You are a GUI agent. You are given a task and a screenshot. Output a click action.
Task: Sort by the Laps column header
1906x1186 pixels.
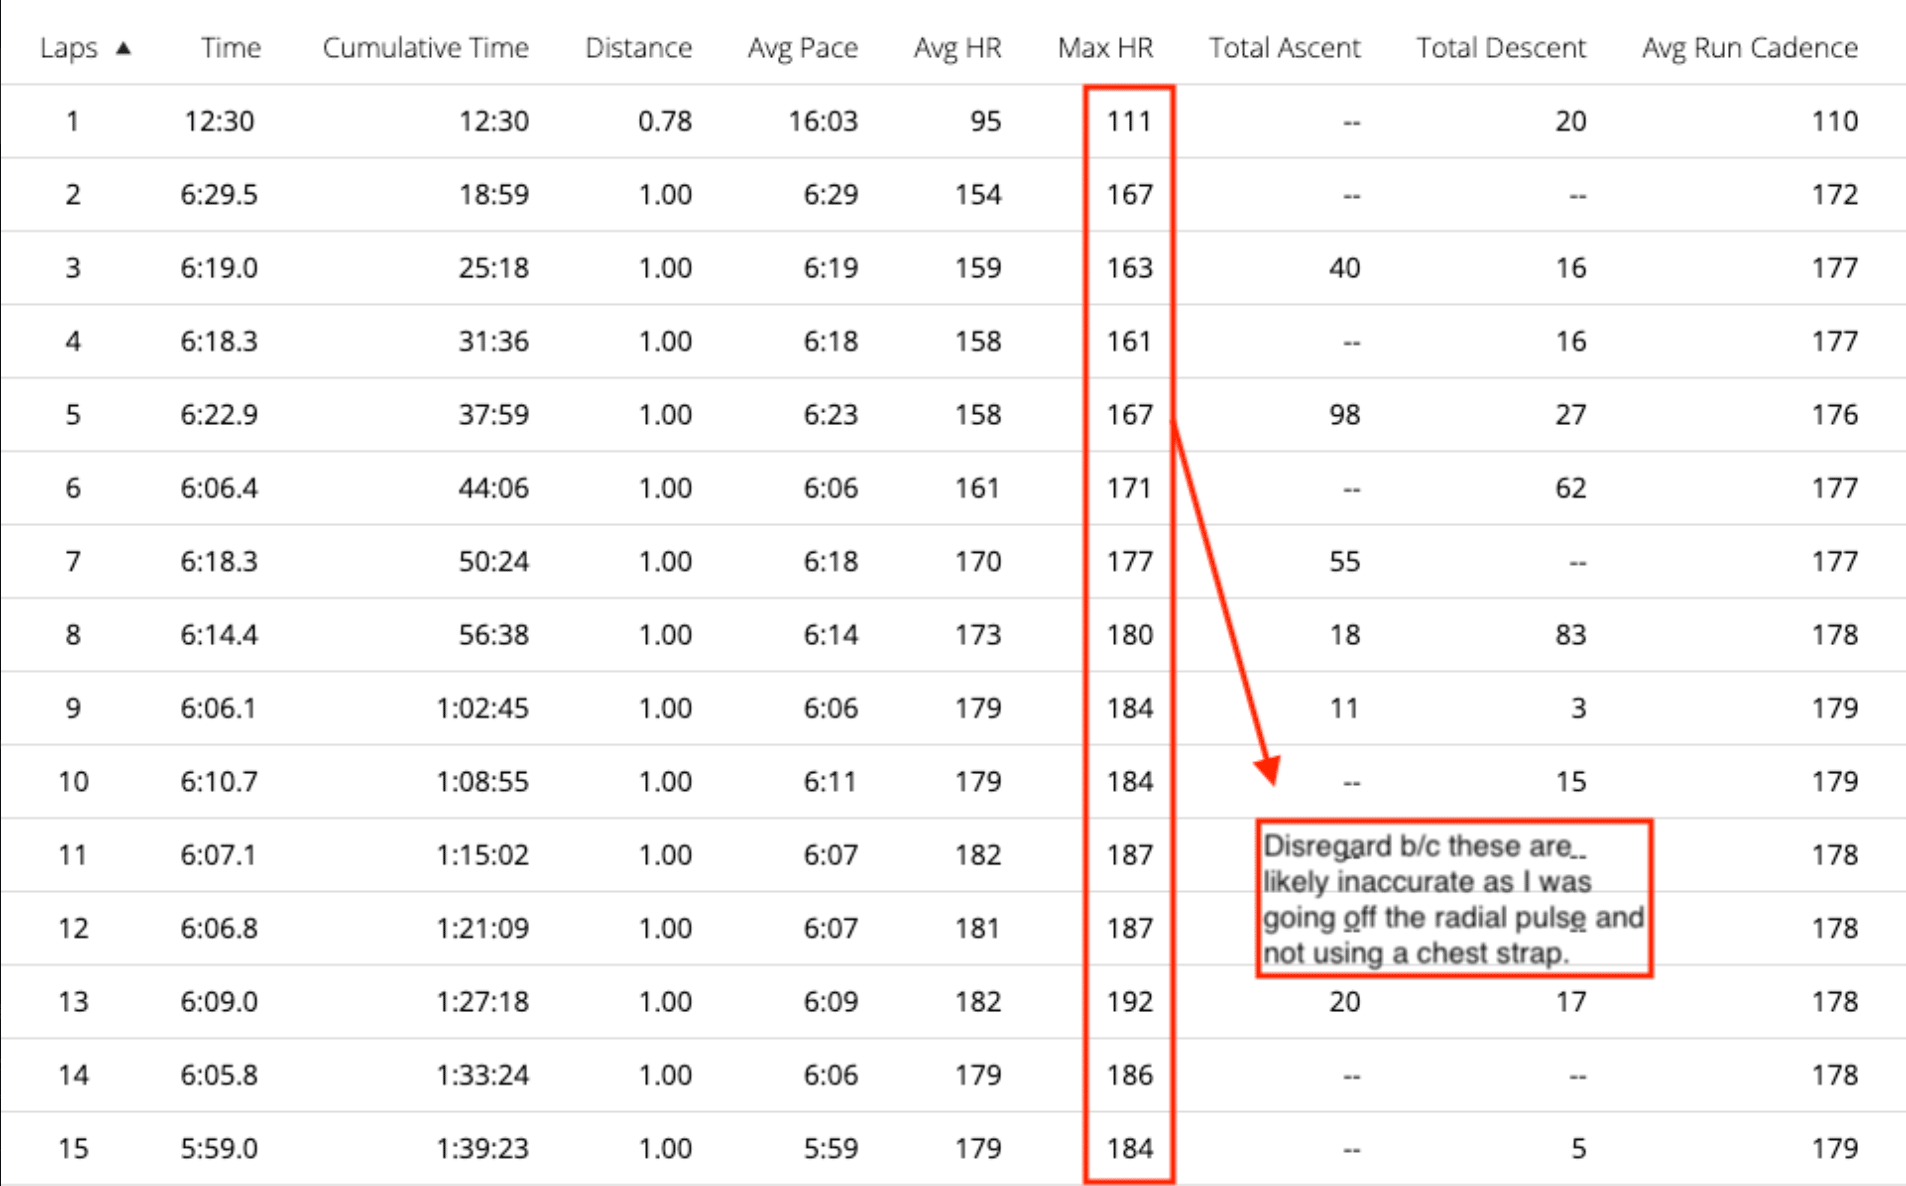click(x=69, y=48)
